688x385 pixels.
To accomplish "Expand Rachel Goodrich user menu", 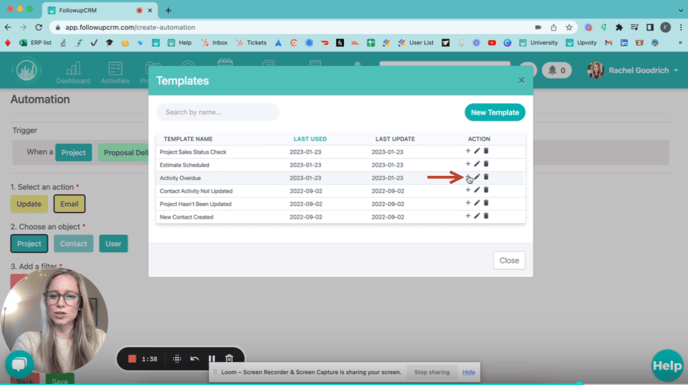I will coord(634,70).
